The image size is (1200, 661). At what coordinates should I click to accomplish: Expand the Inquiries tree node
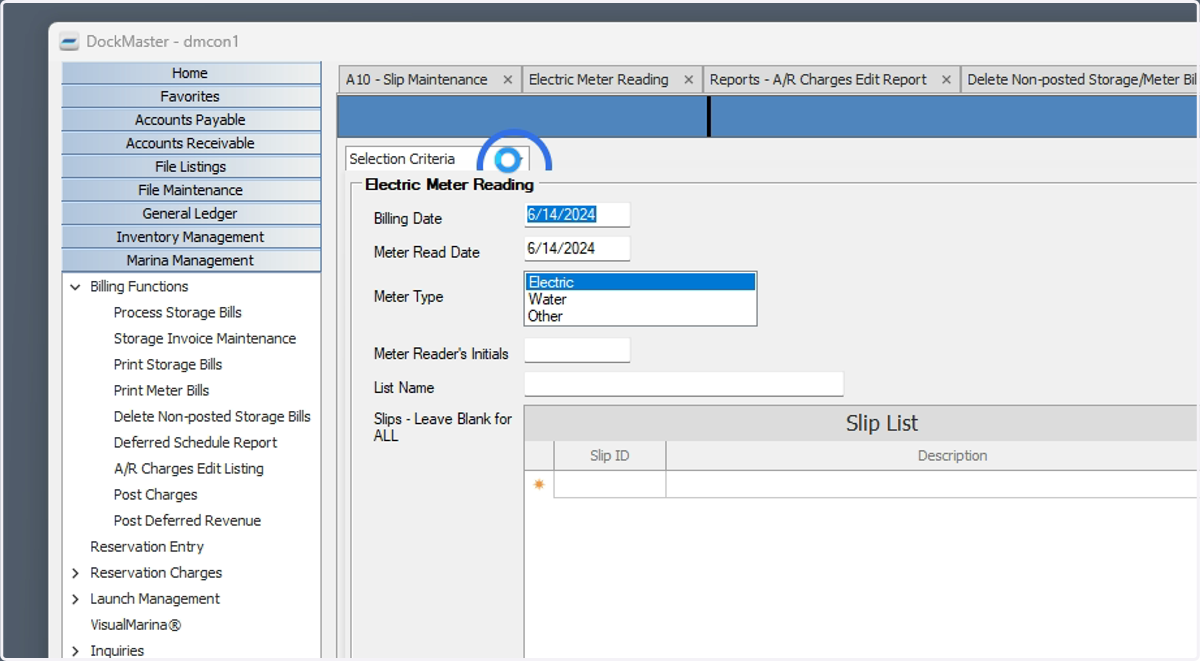(75, 651)
